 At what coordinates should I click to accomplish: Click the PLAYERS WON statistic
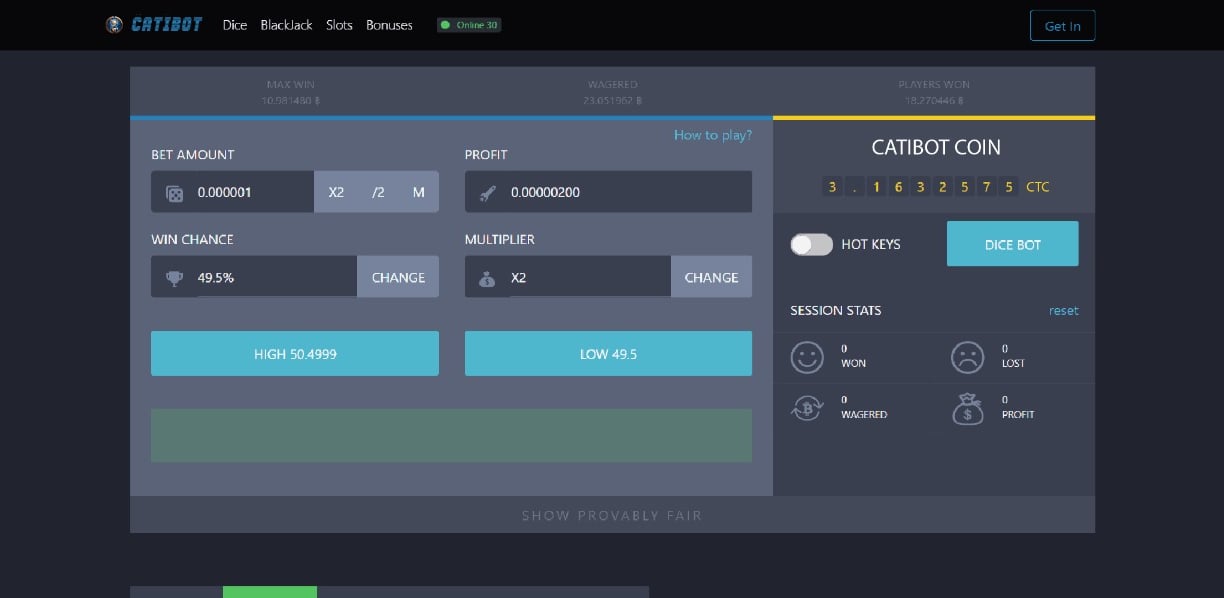point(934,92)
